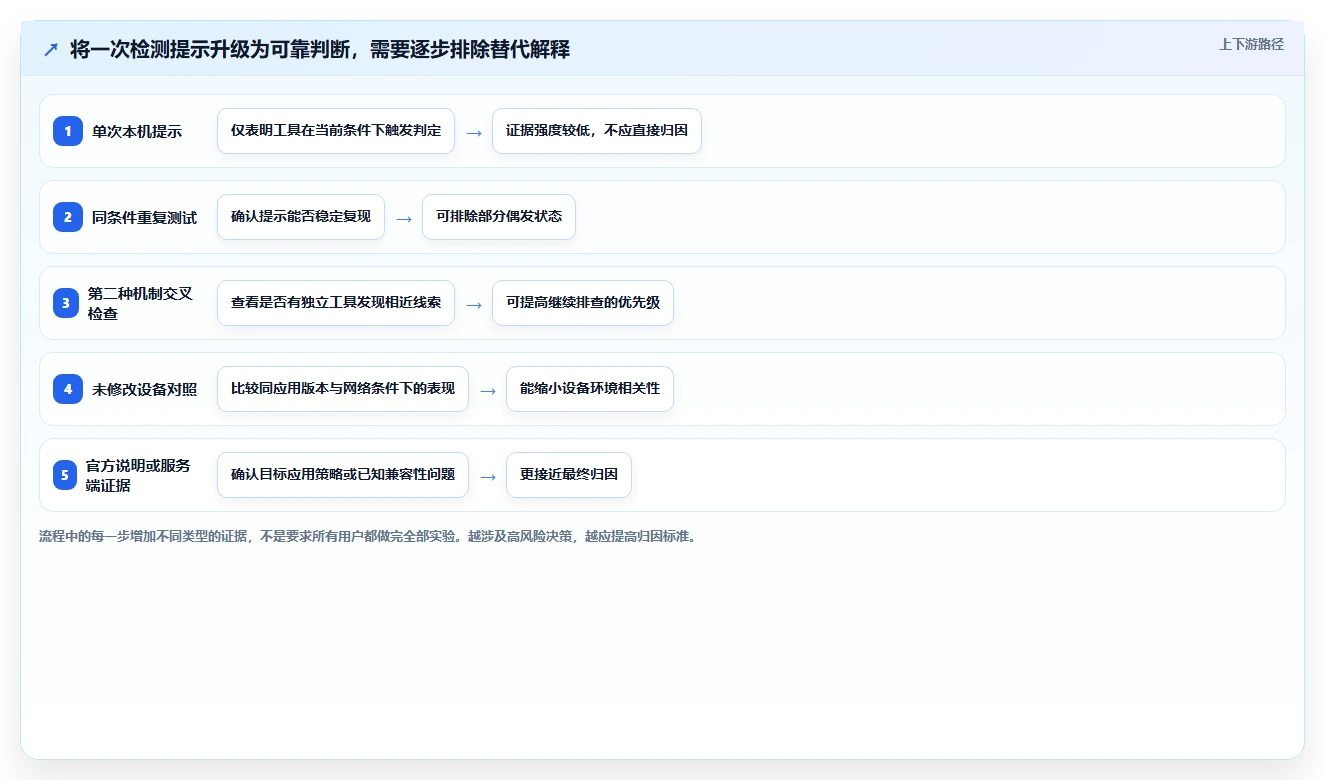Click the 未修改设备对照 step label
Viewport: 1325px width, 780px height.
tap(144, 389)
